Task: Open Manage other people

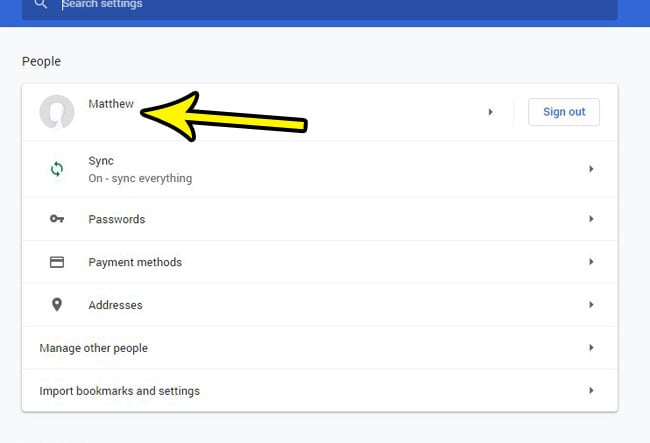Action: (x=320, y=348)
